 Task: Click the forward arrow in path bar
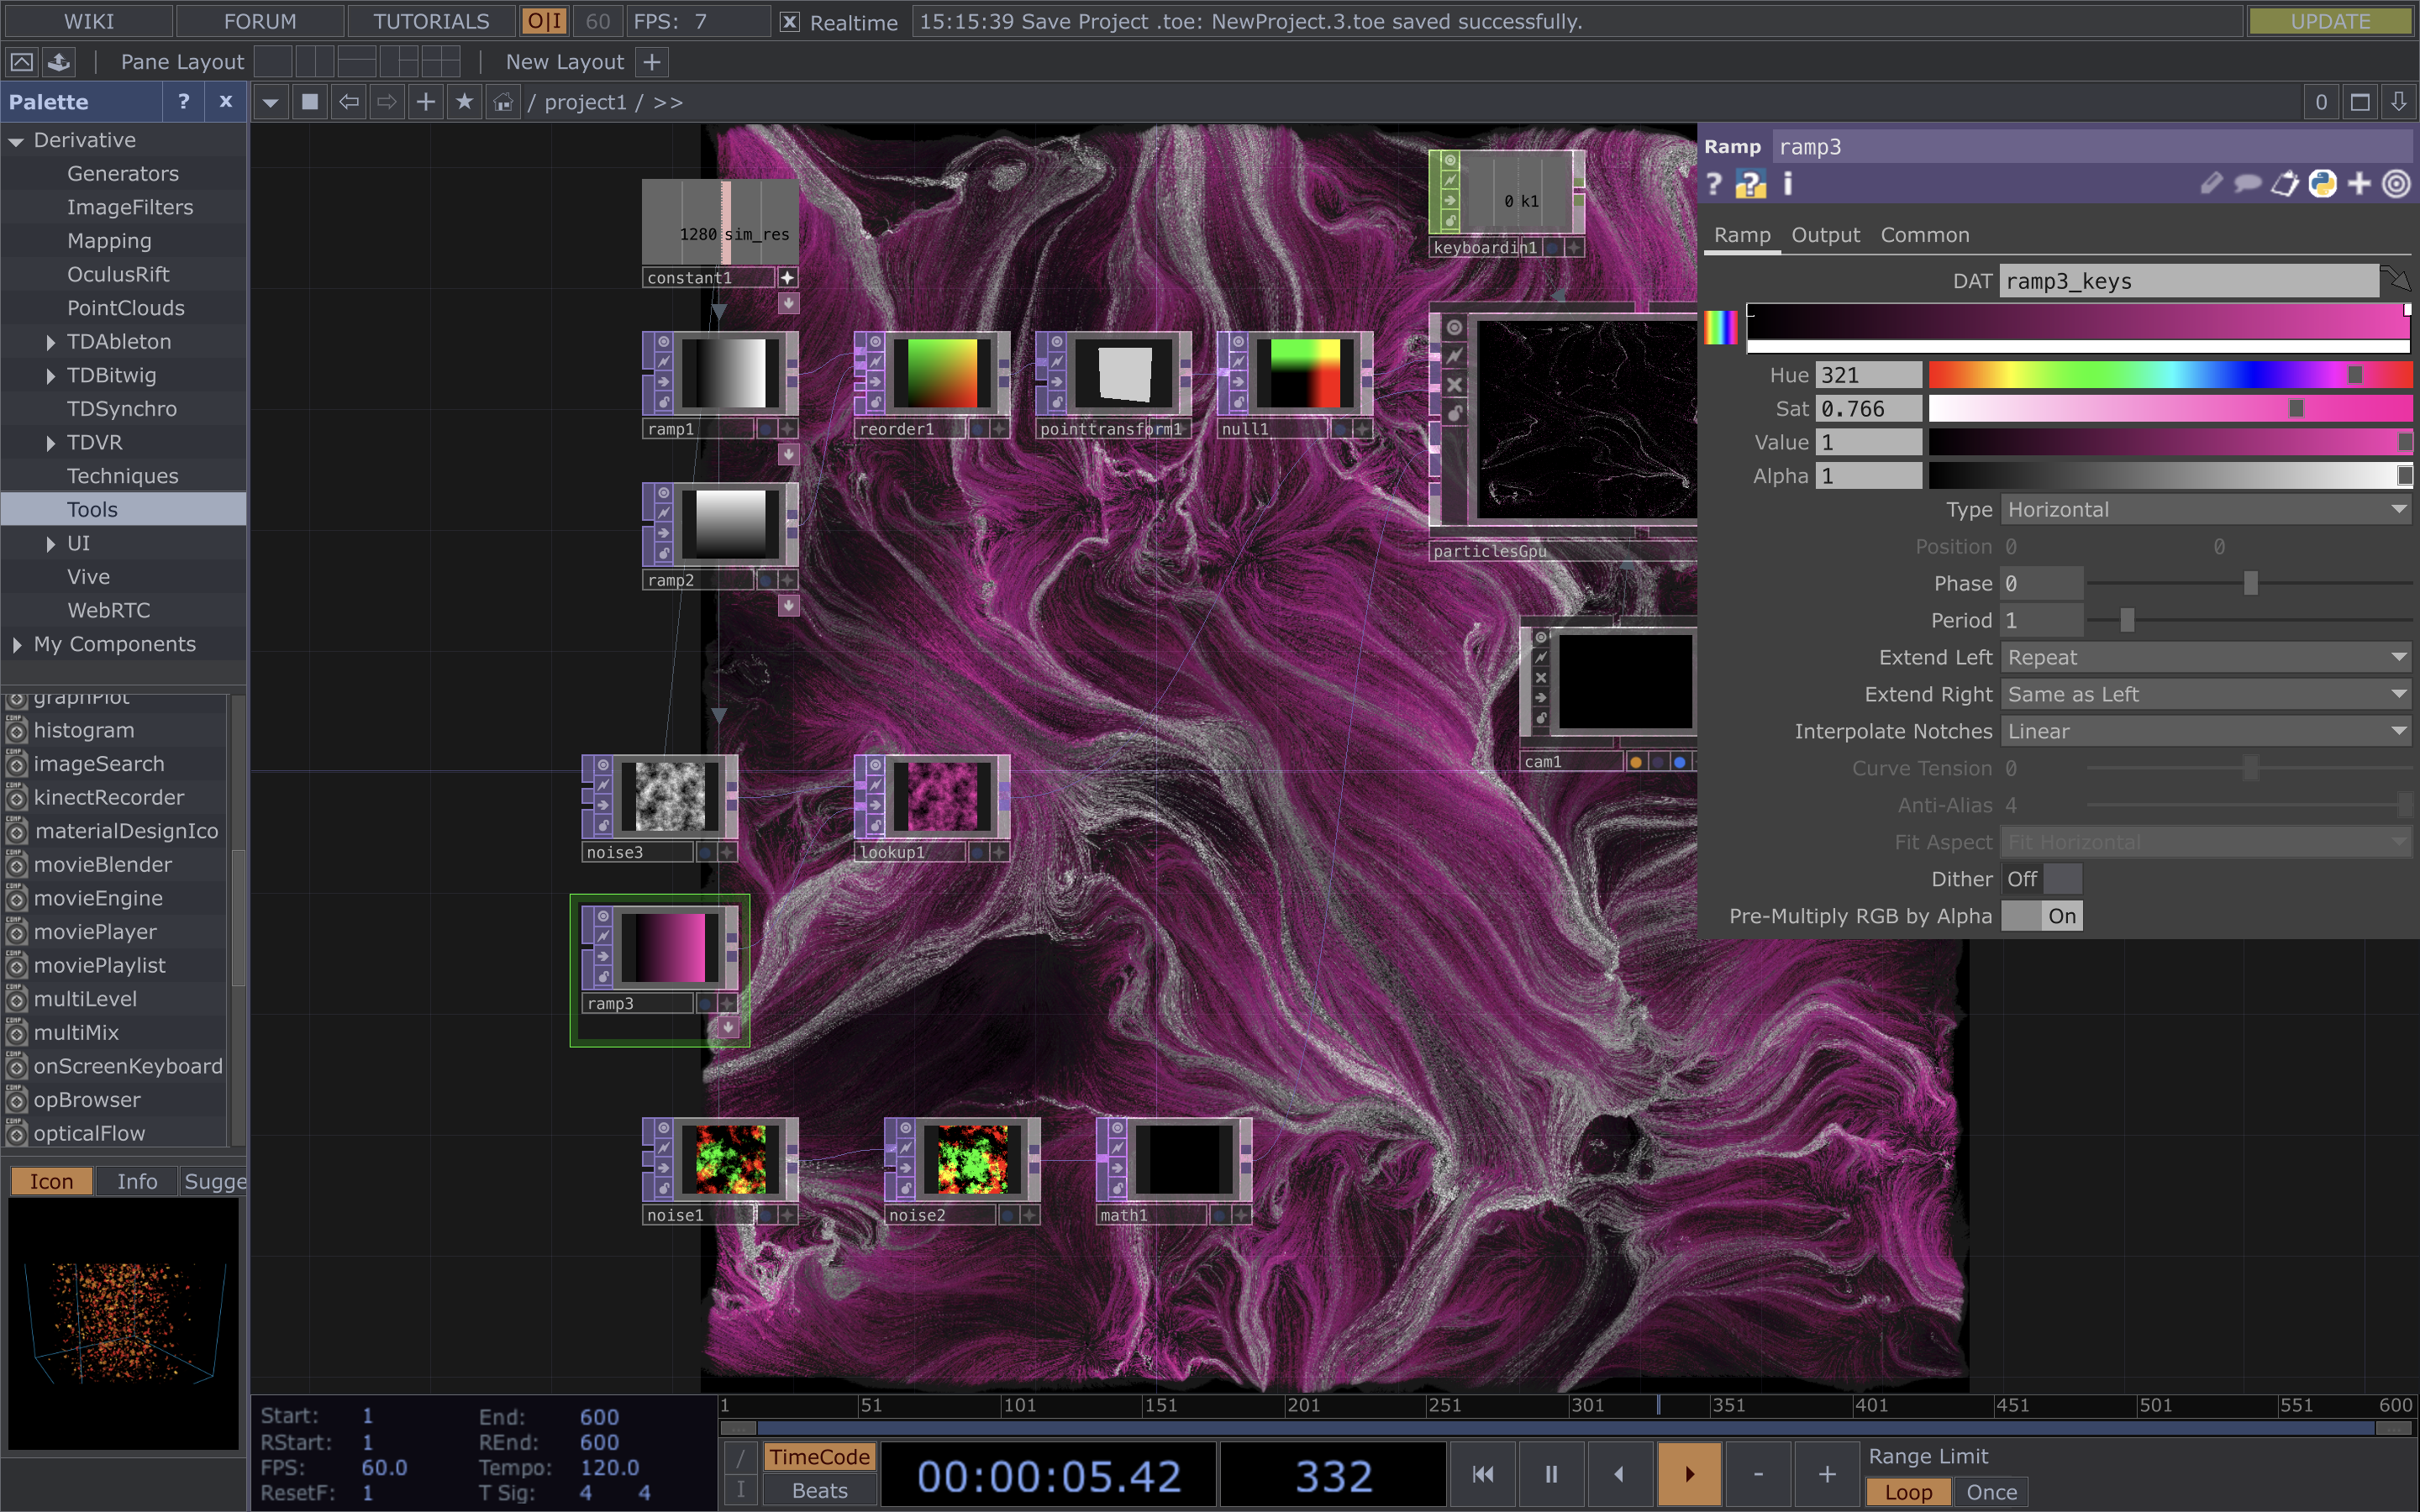point(387,102)
